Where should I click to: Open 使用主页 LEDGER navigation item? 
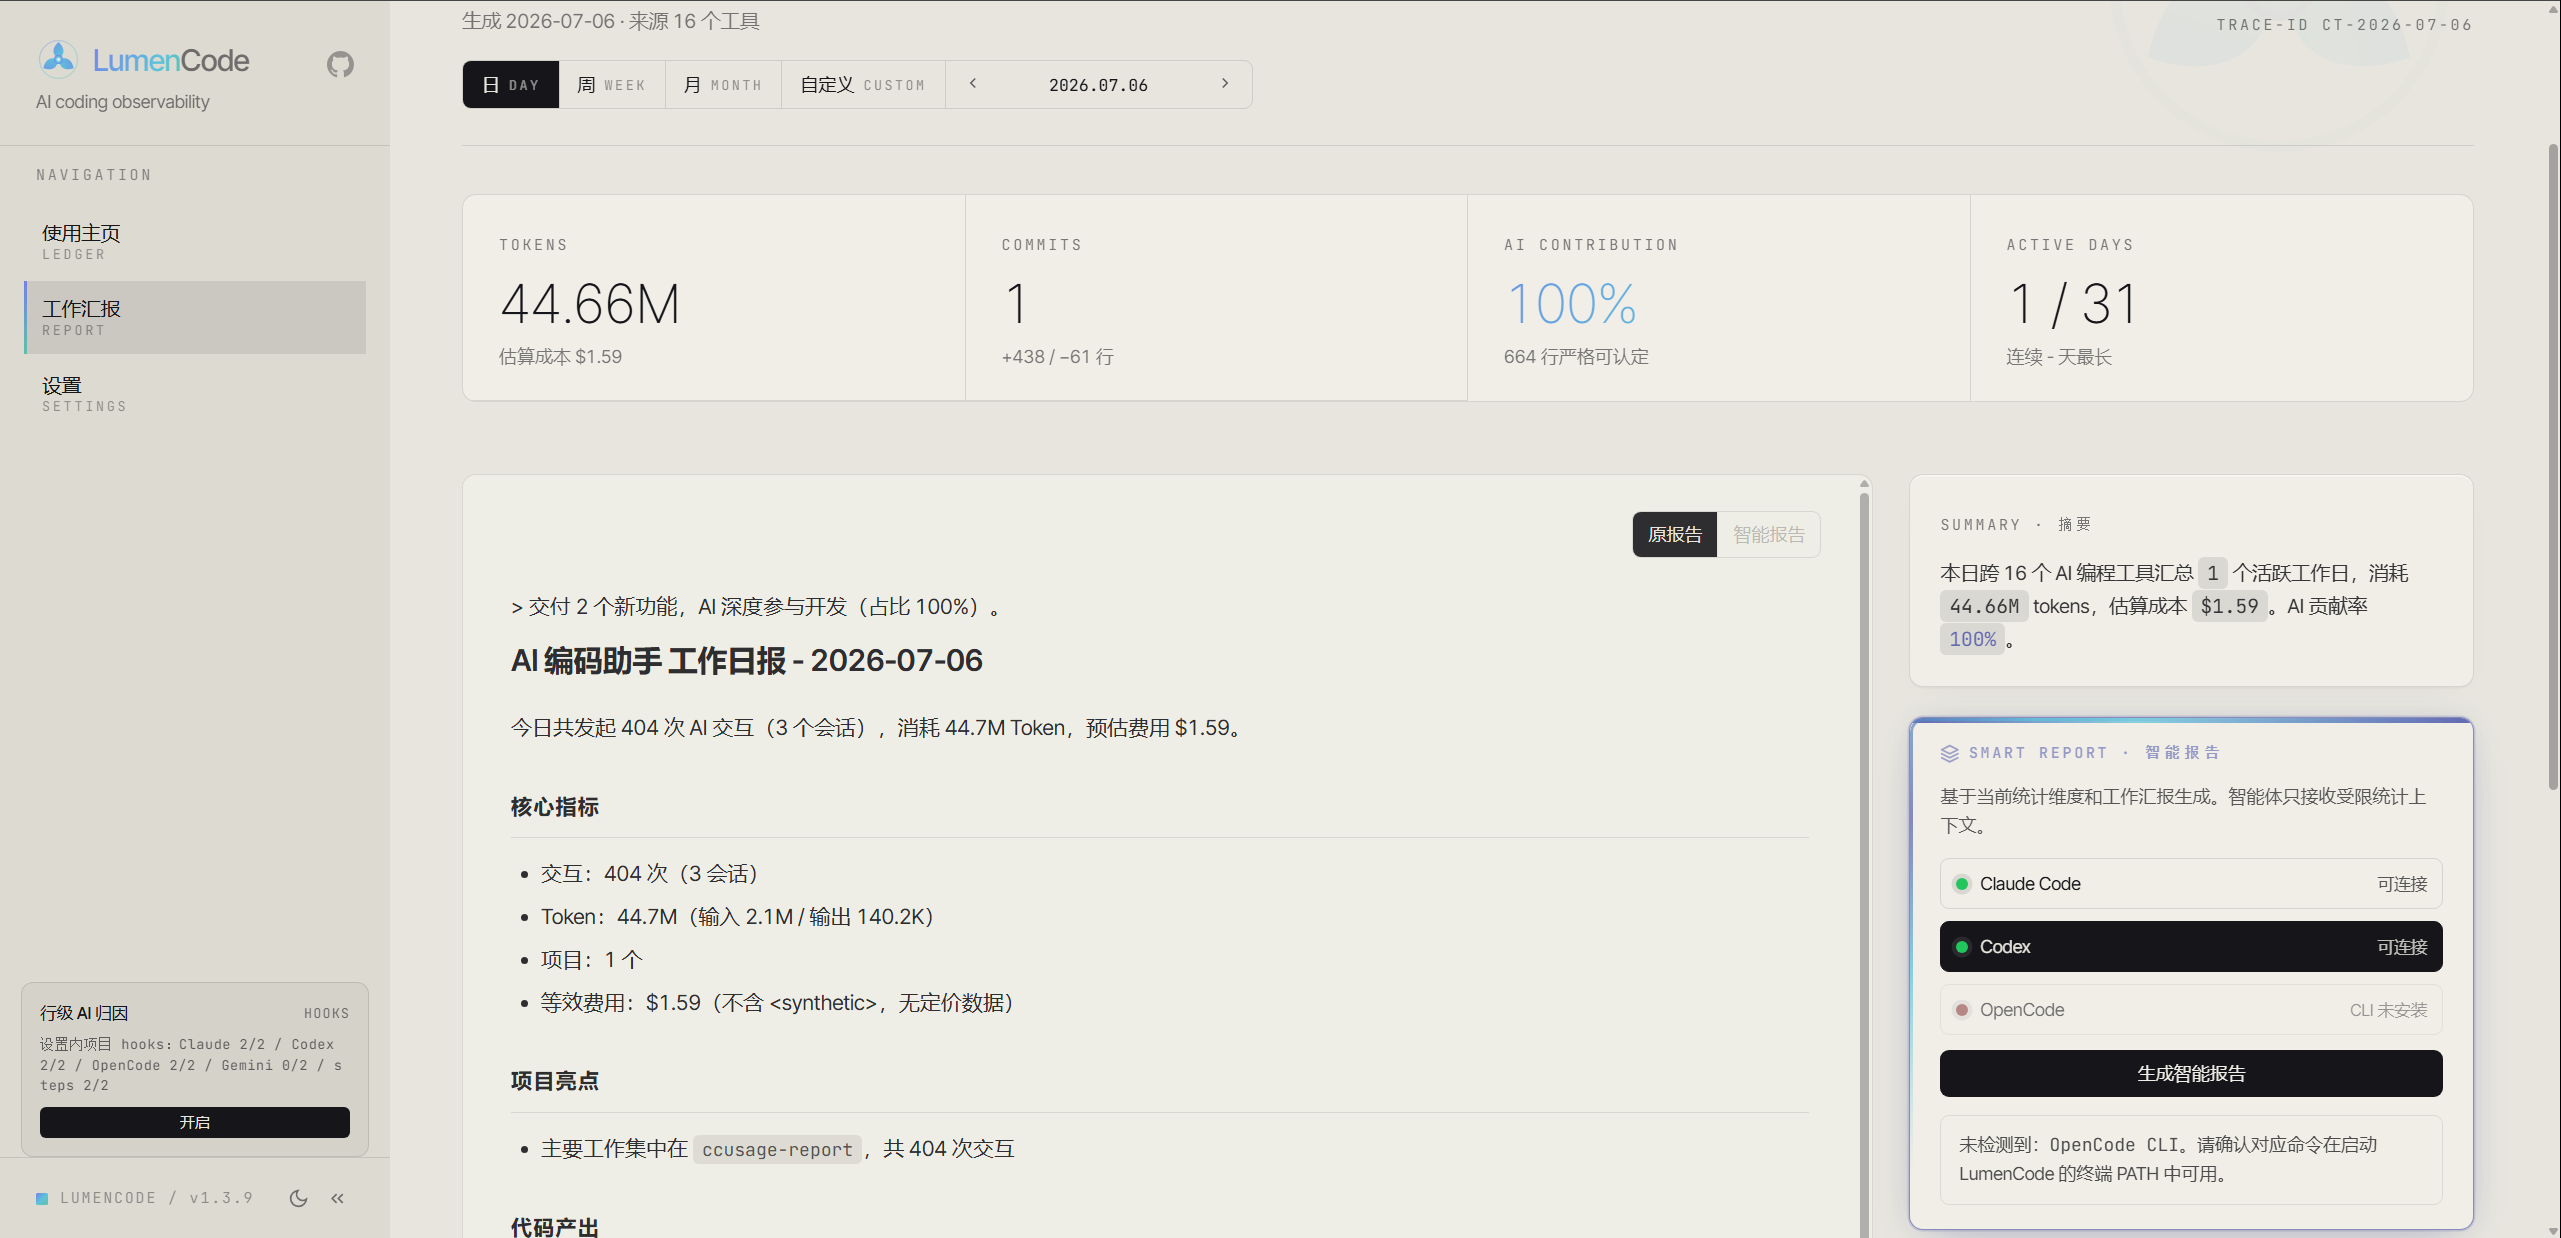(x=195, y=242)
